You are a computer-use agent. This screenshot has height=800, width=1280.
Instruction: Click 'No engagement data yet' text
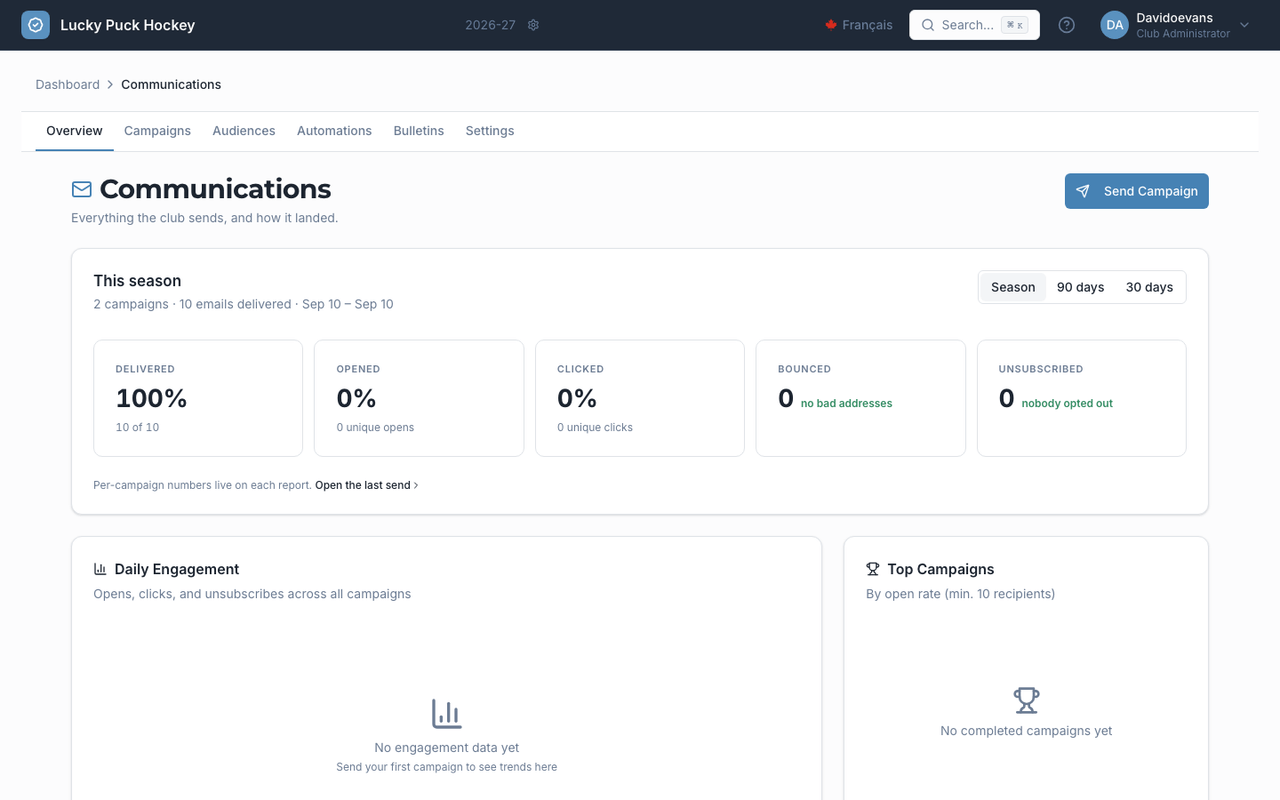point(447,747)
